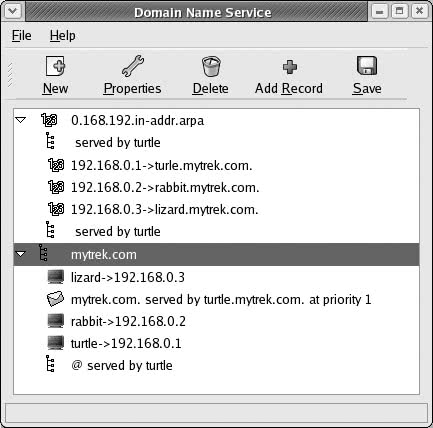Screen dimensions: 433x428
Task: Click the Add Record plus icon
Action: [290, 67]
